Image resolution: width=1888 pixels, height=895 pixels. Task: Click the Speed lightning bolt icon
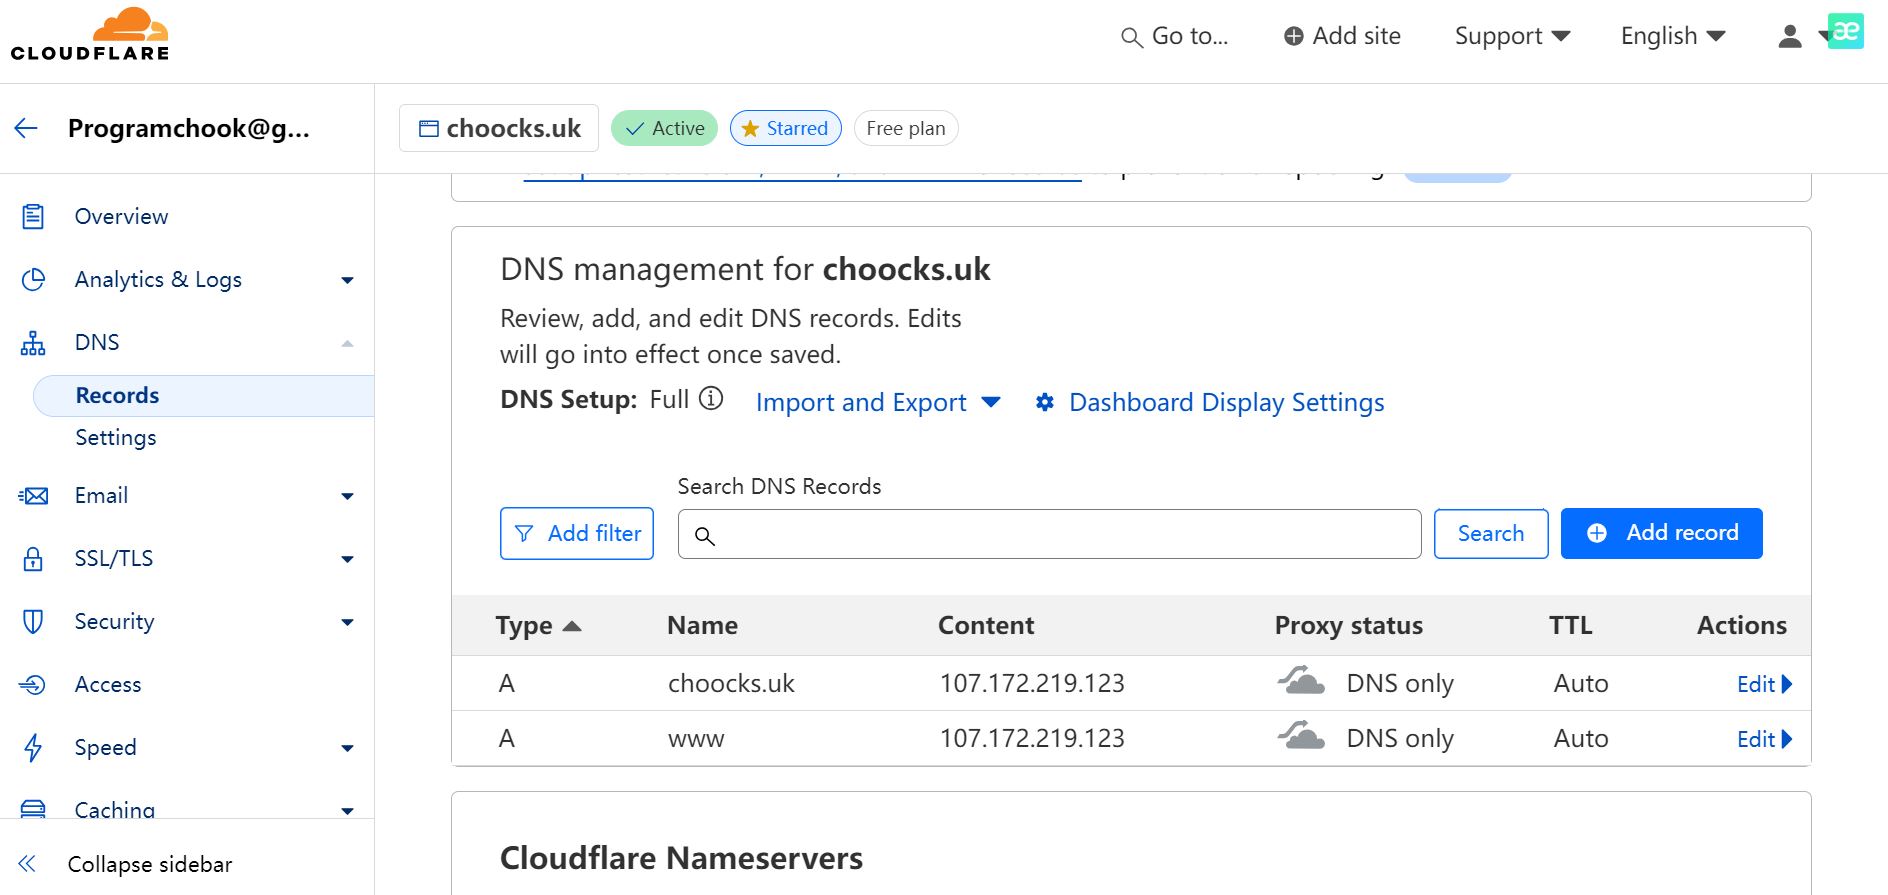click(33, 748)
